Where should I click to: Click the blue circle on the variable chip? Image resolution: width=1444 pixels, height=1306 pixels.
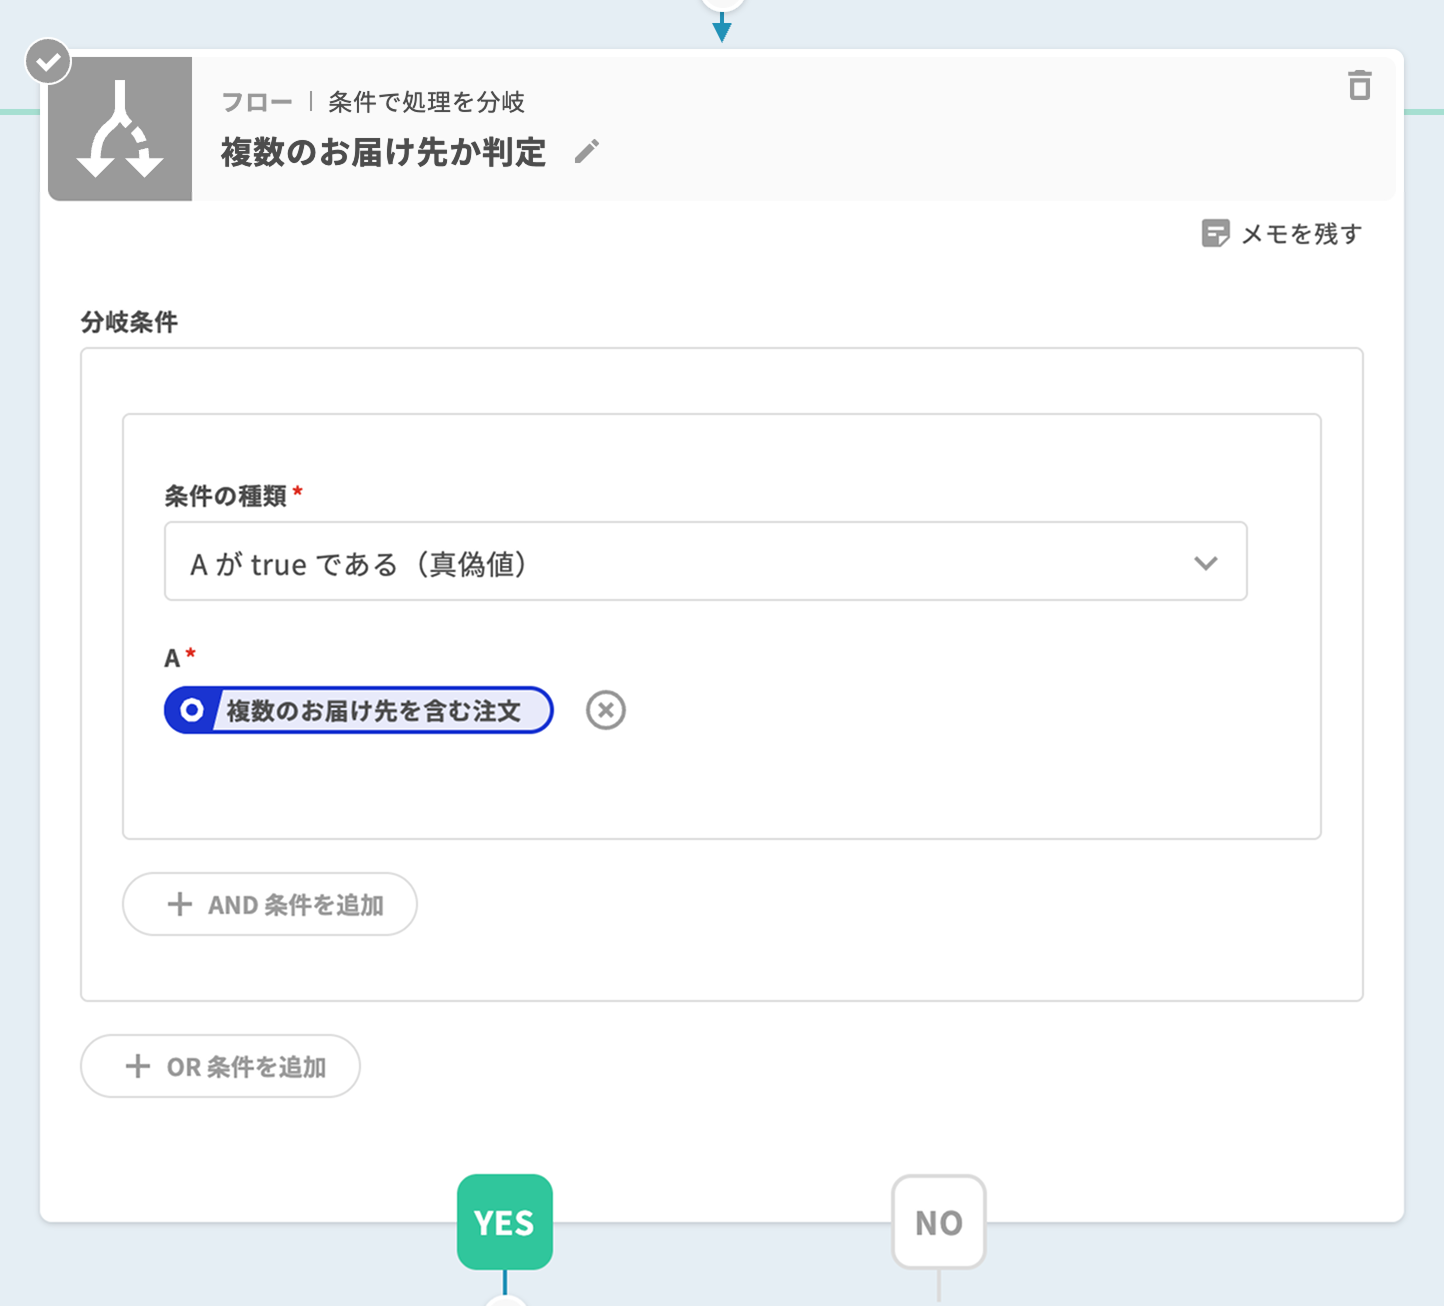[191, 711]
